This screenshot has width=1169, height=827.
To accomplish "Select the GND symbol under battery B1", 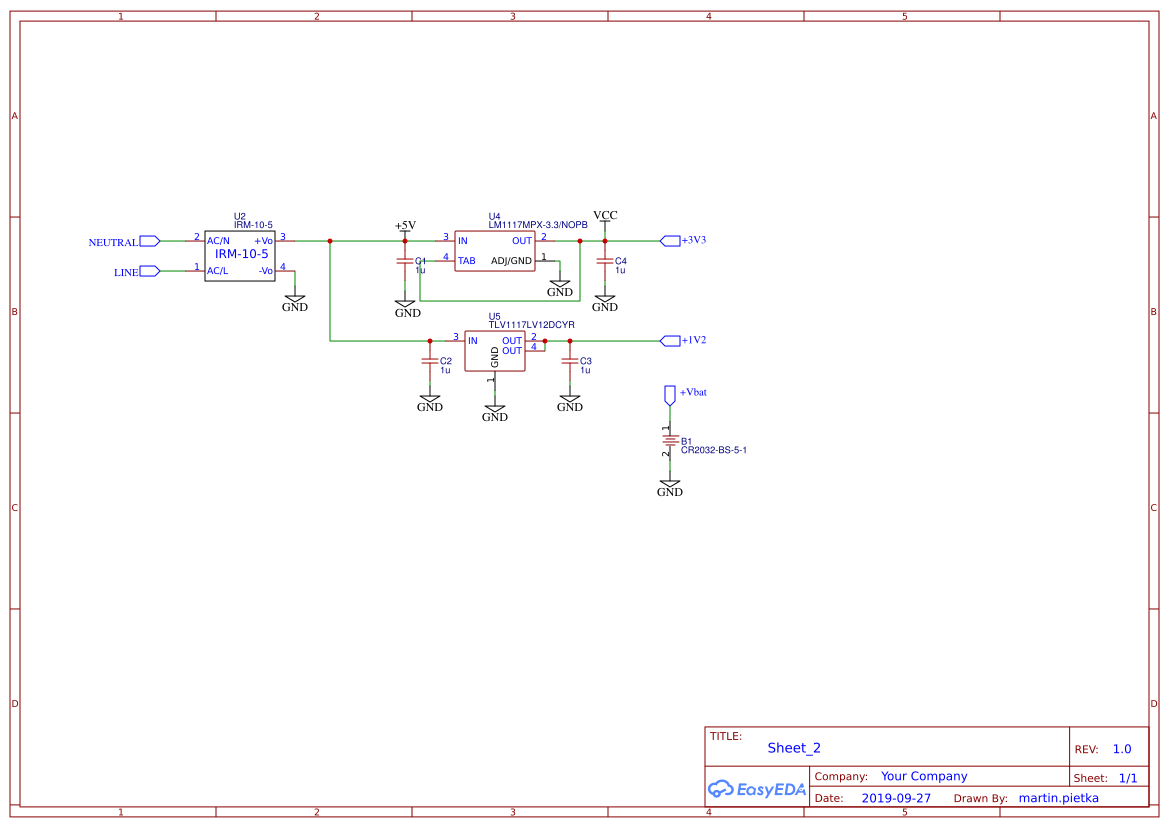I will 670,485.
